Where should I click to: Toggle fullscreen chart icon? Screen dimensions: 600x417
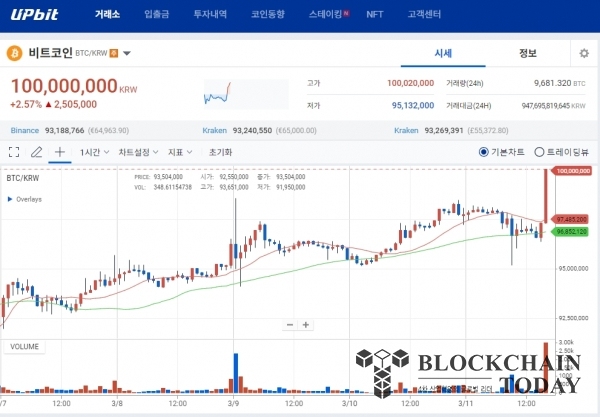coord(14,152)
